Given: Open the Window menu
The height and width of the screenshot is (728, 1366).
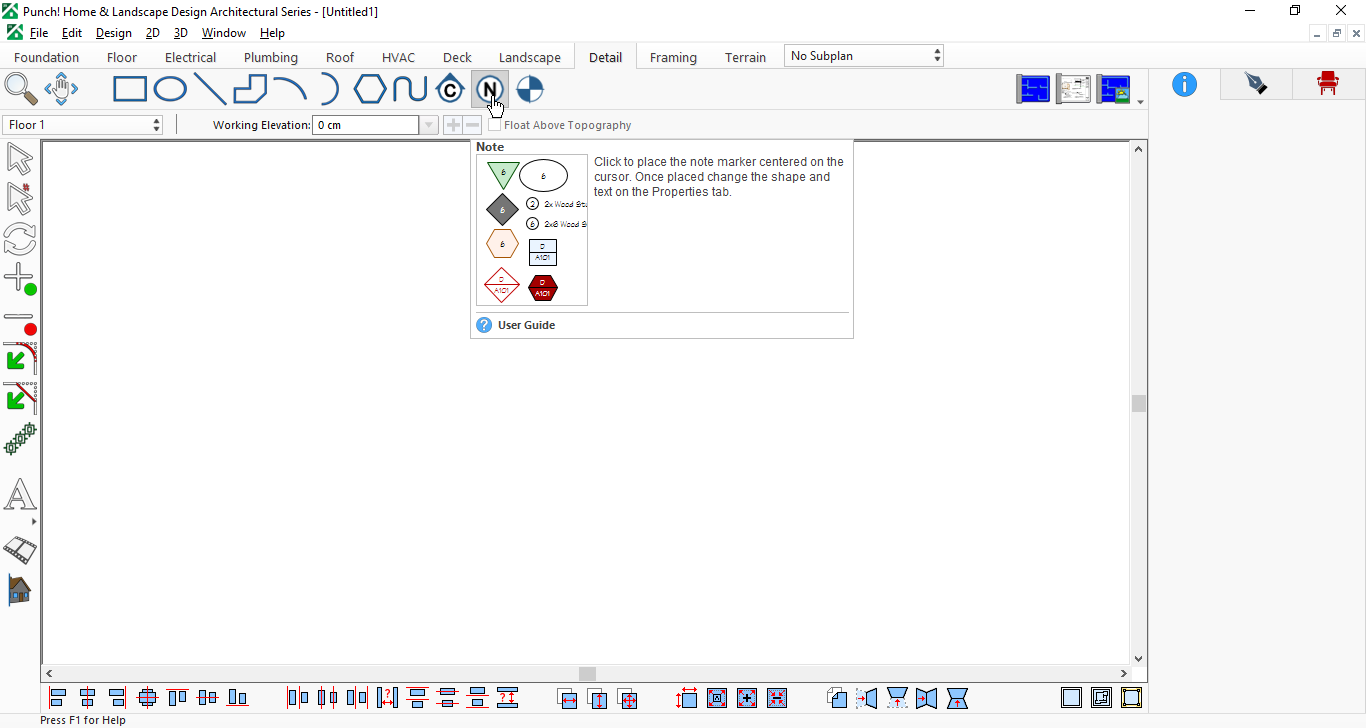Looking at the screenshot, I should pos(224,33).
